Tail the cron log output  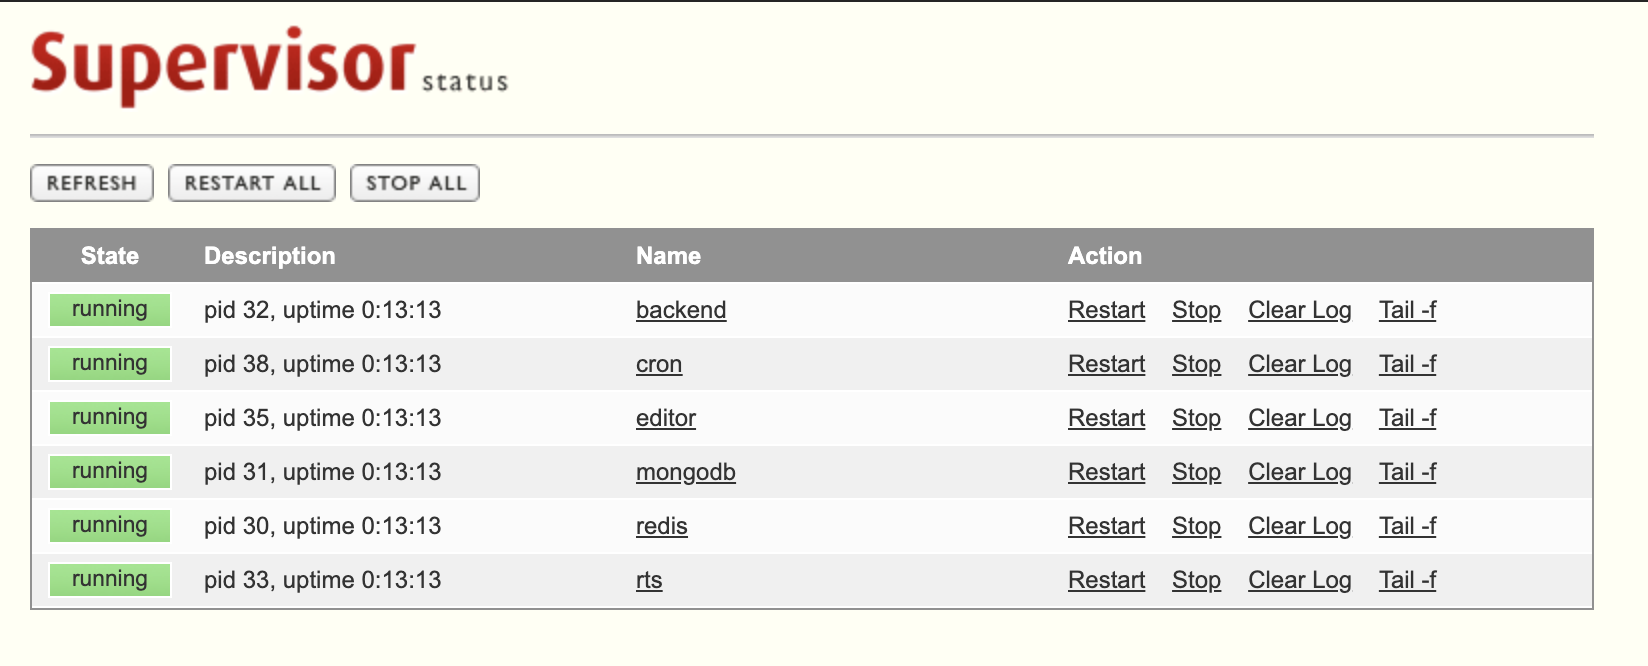click(x=1407, y=364)
